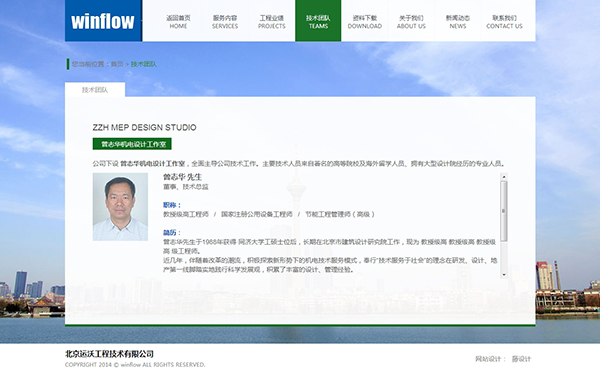The height and width of the screenshot is (375, 600).
Task: Click the 曾志华 先生 name heading
Action: tap(182, 177)
